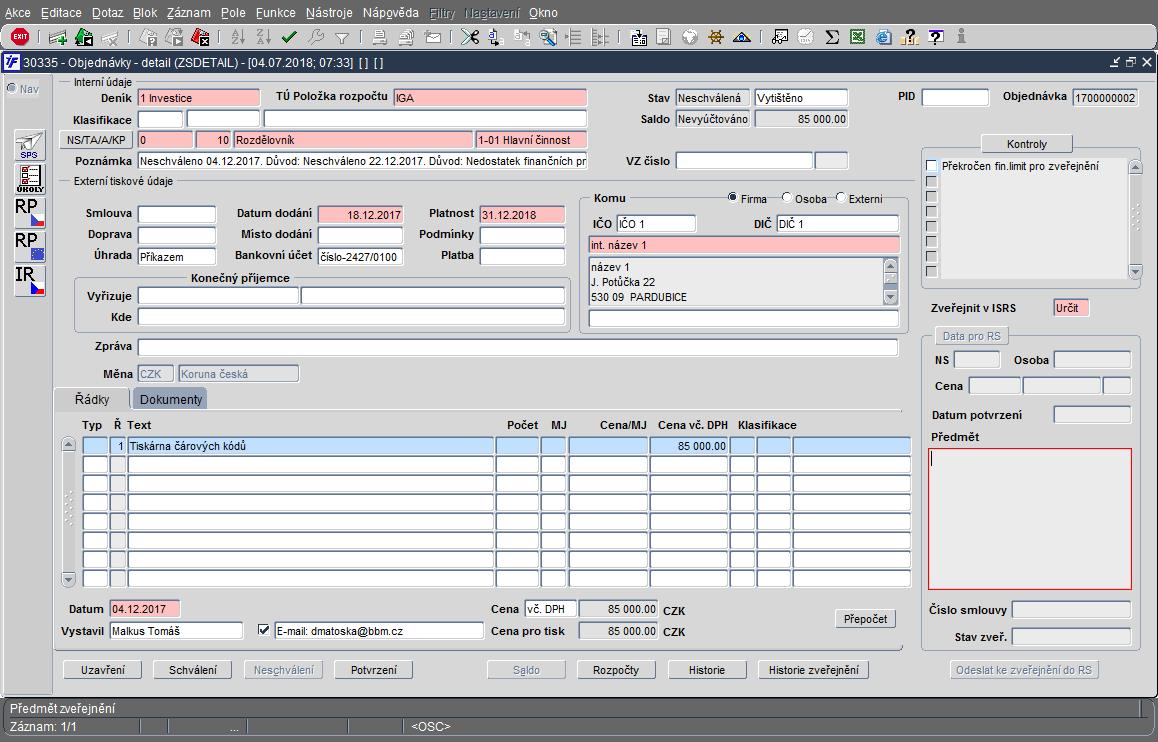Click the Potvrzení button

pyautogui.click(x=374, y=670)
